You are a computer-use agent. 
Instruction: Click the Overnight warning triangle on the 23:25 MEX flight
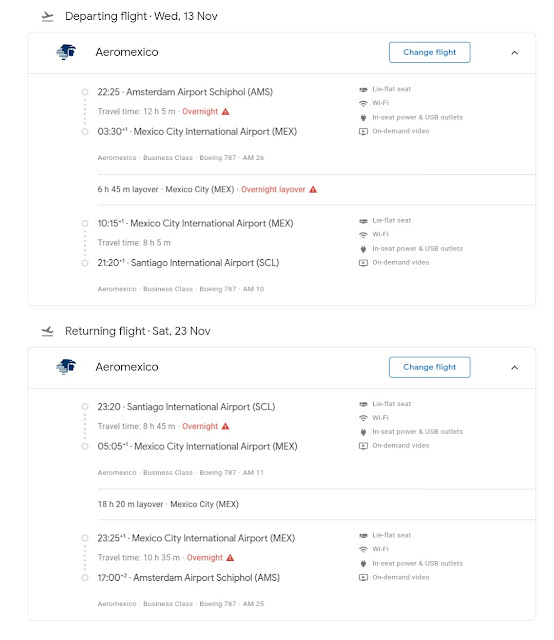[x=230, y=558]
